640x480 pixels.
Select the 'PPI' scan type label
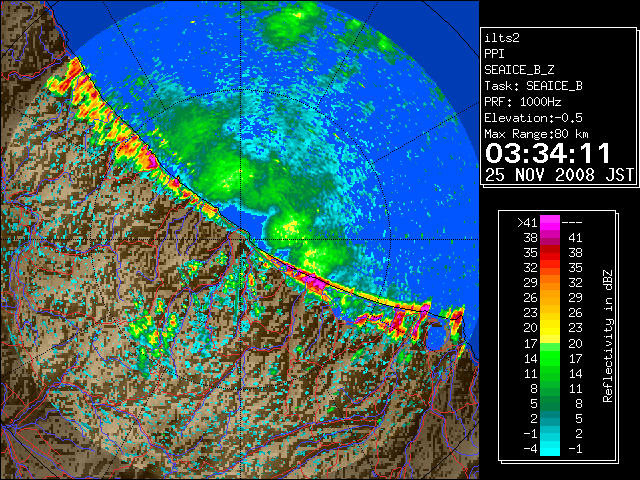pos(494,54)
